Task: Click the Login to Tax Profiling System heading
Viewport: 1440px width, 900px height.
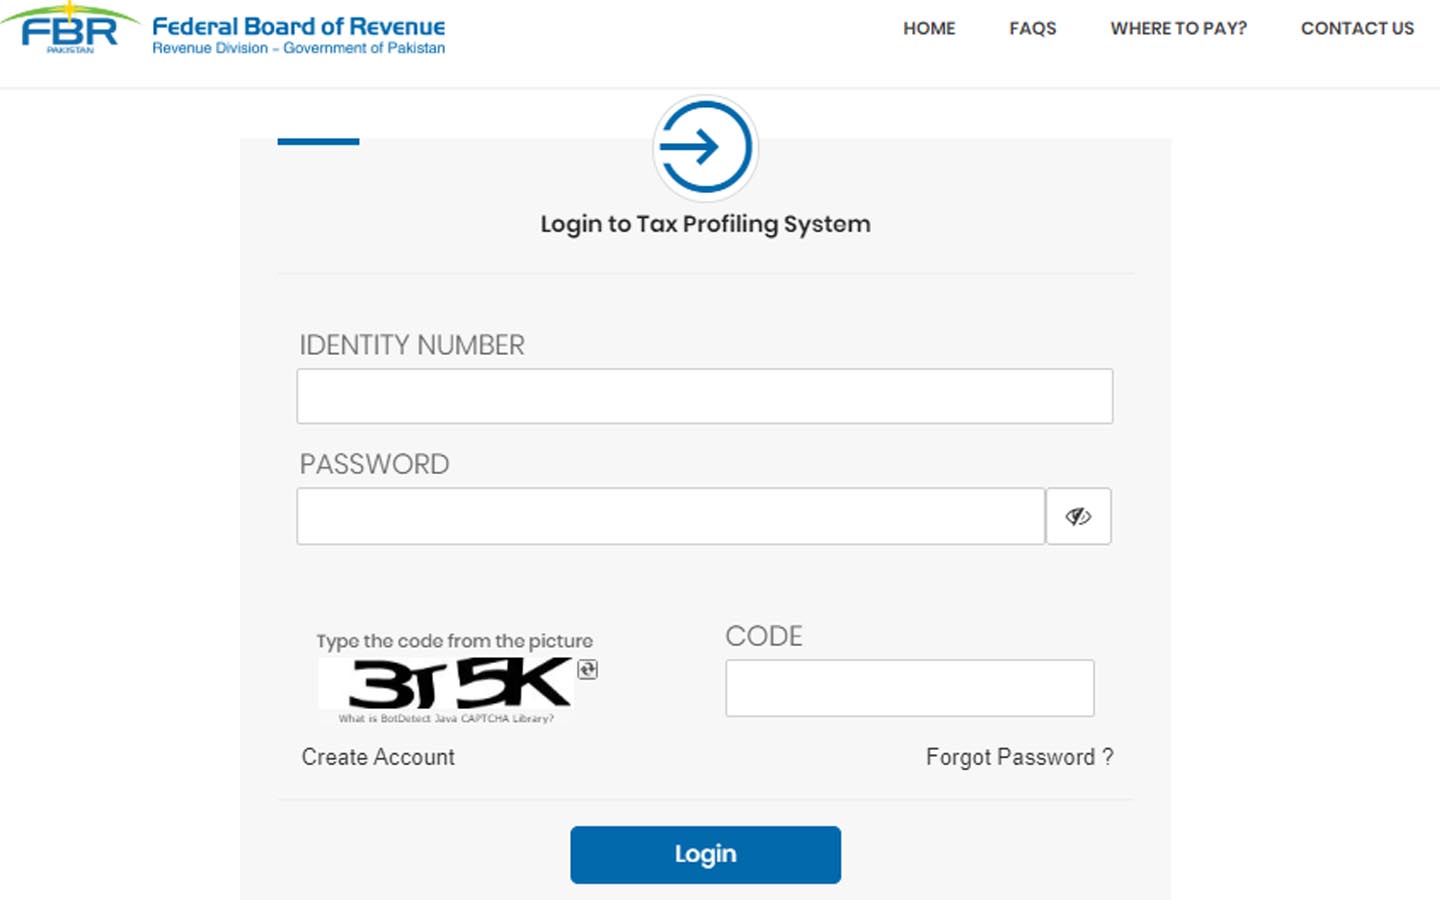Action: click(705, 224)
